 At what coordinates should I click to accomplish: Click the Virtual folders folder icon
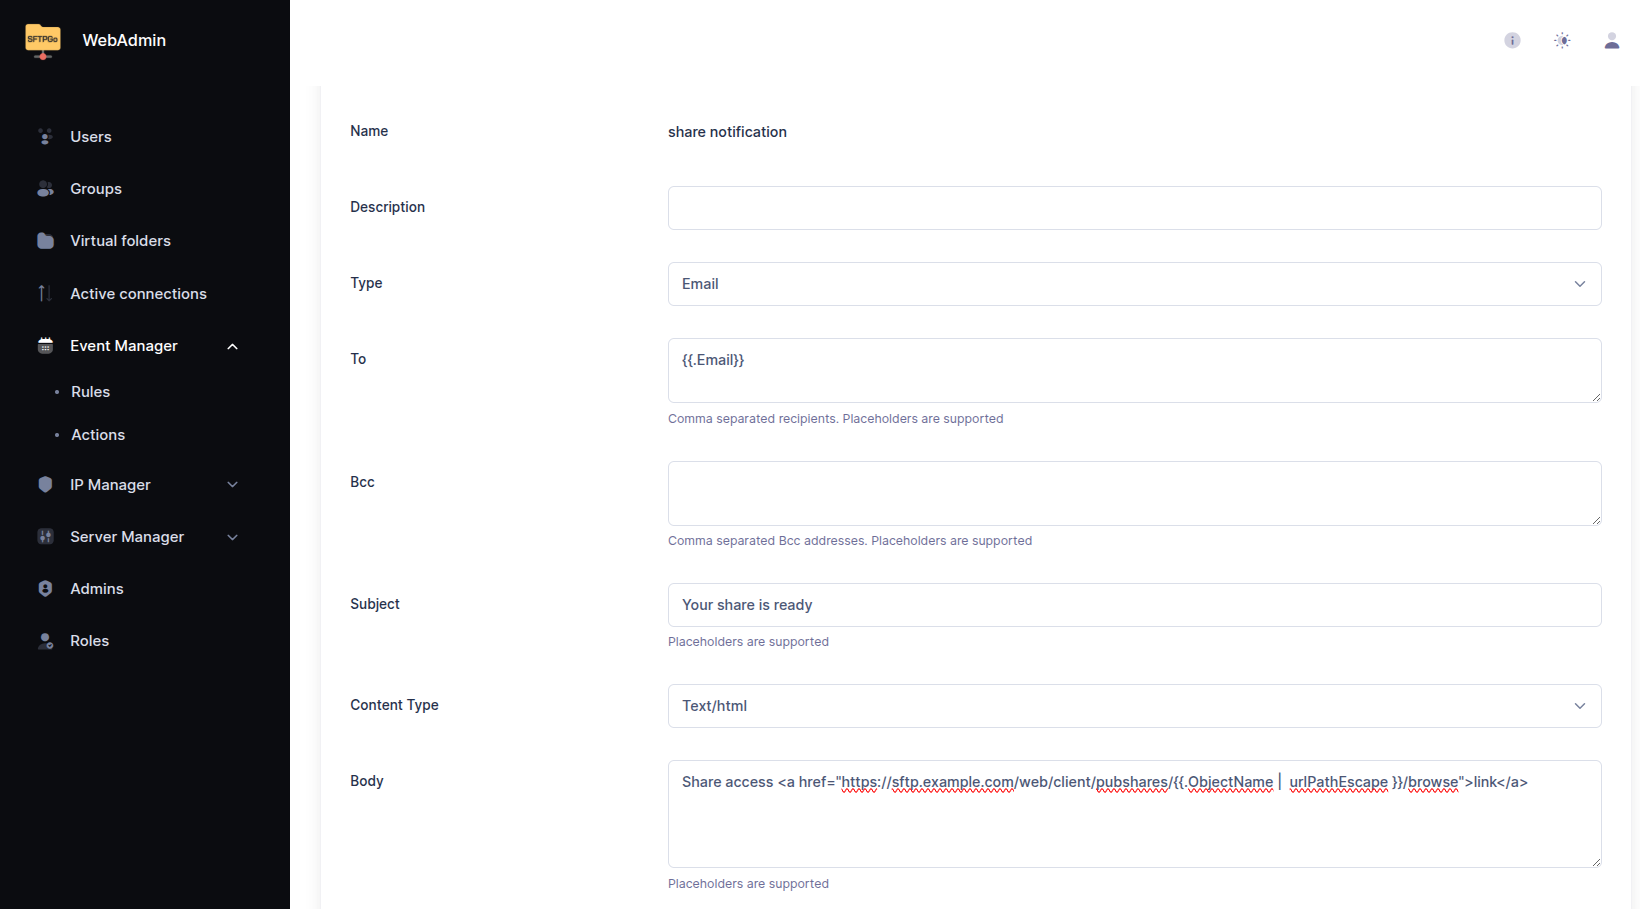(45, 241)
